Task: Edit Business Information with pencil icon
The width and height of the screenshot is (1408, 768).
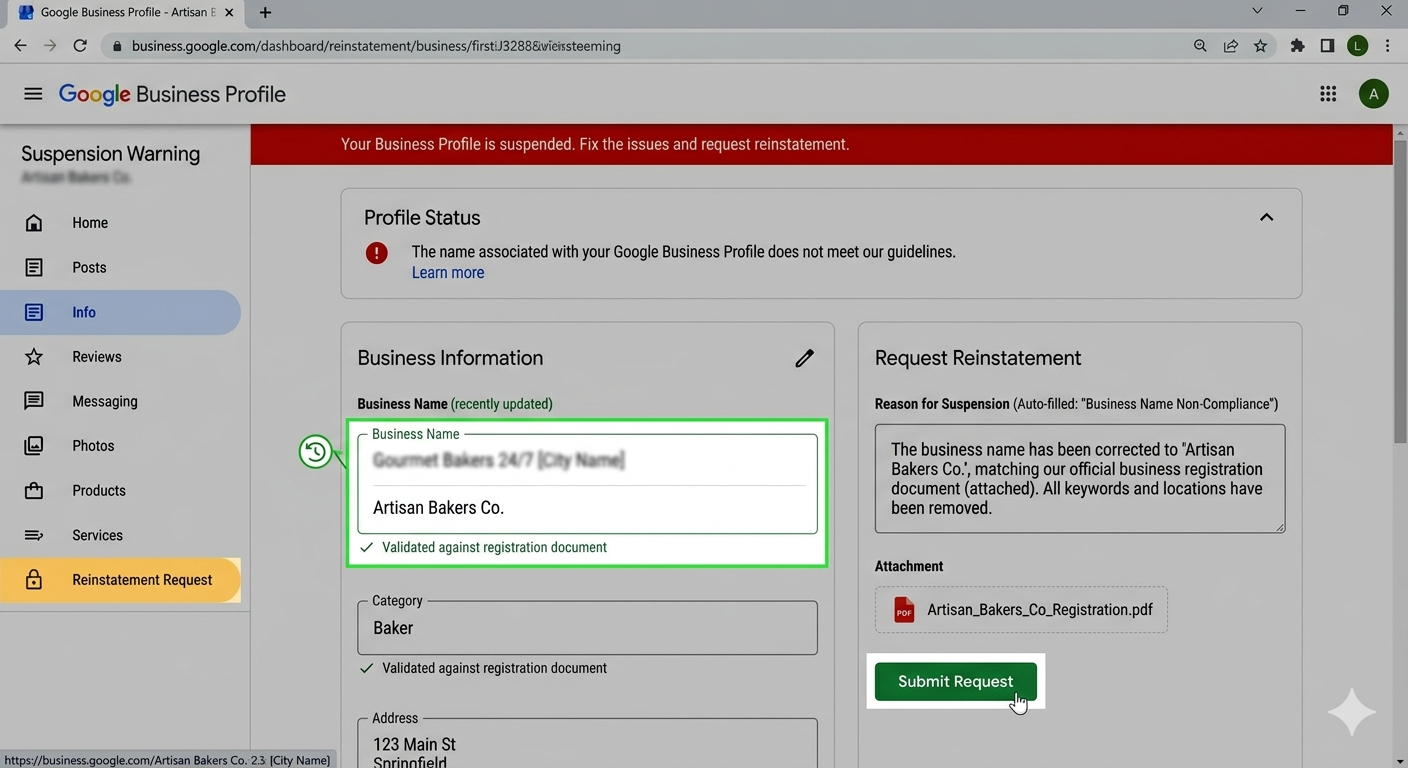Action: [804, 358]
